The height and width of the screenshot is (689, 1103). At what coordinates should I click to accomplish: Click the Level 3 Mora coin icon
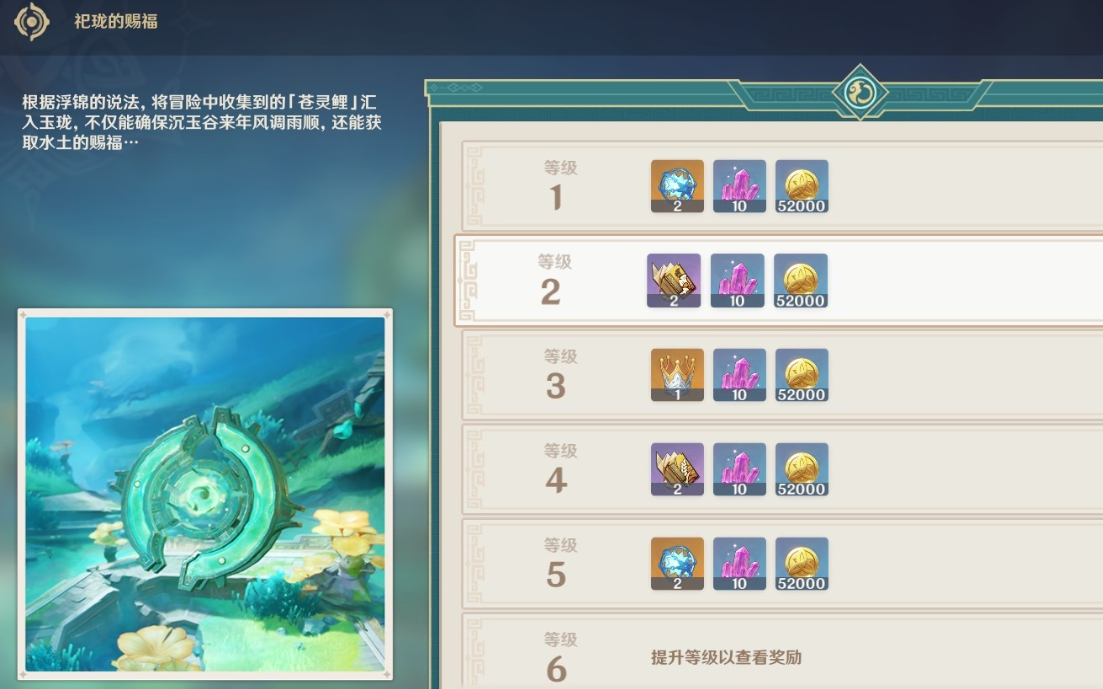[x=801, y=374]
